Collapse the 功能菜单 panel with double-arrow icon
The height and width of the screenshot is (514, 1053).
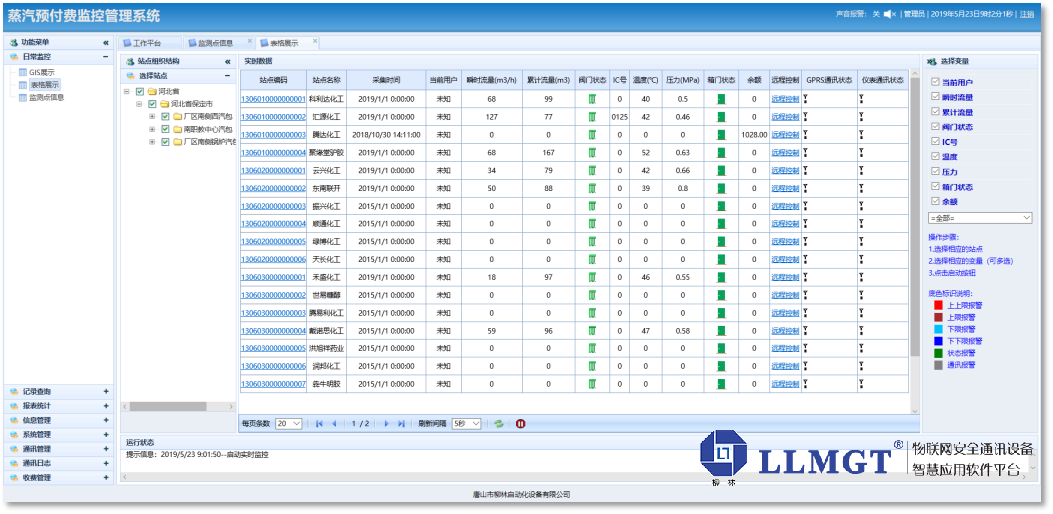[x=106, y=43]
